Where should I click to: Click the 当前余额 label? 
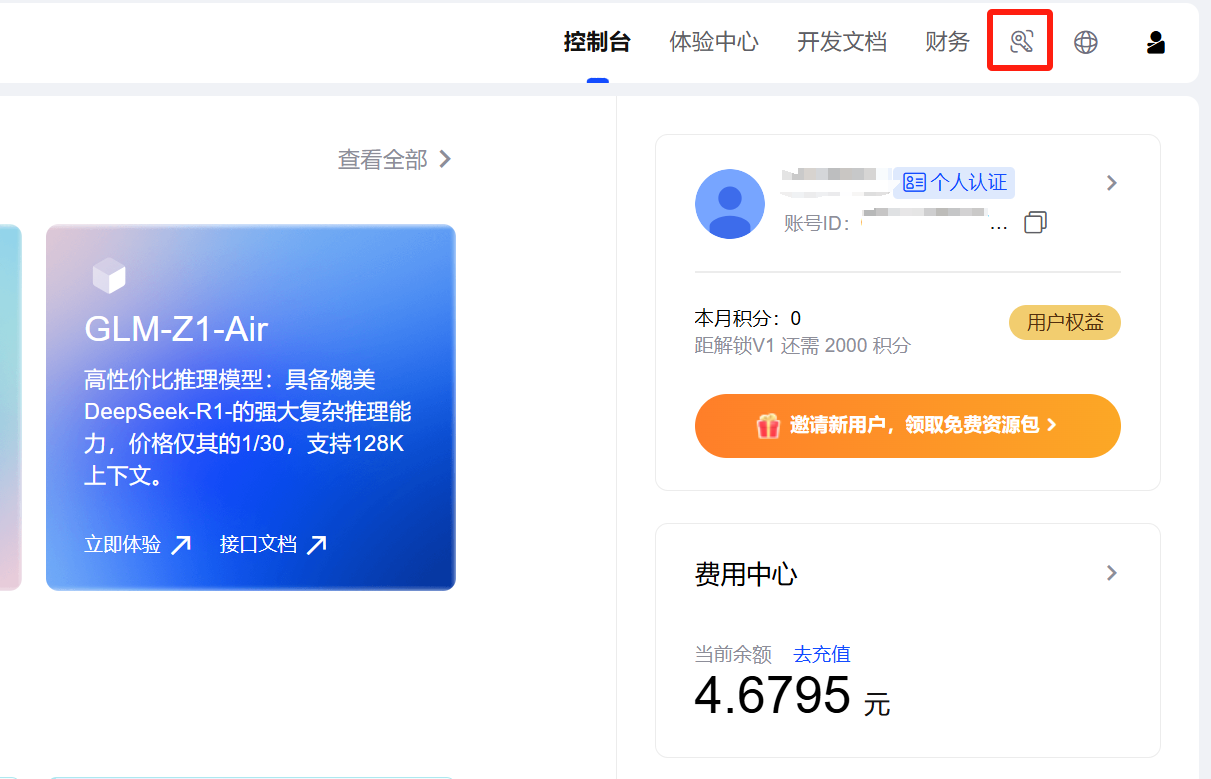click(733, 655)
